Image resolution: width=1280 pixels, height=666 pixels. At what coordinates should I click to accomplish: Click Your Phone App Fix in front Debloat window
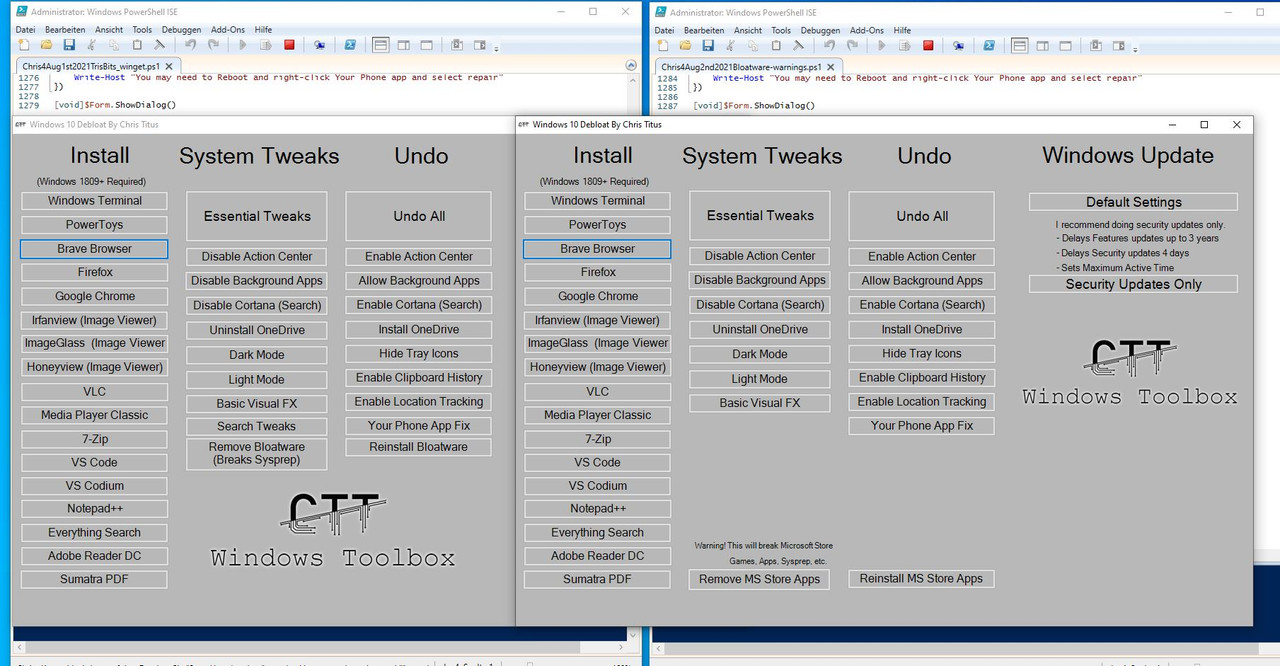pos(922,426)
